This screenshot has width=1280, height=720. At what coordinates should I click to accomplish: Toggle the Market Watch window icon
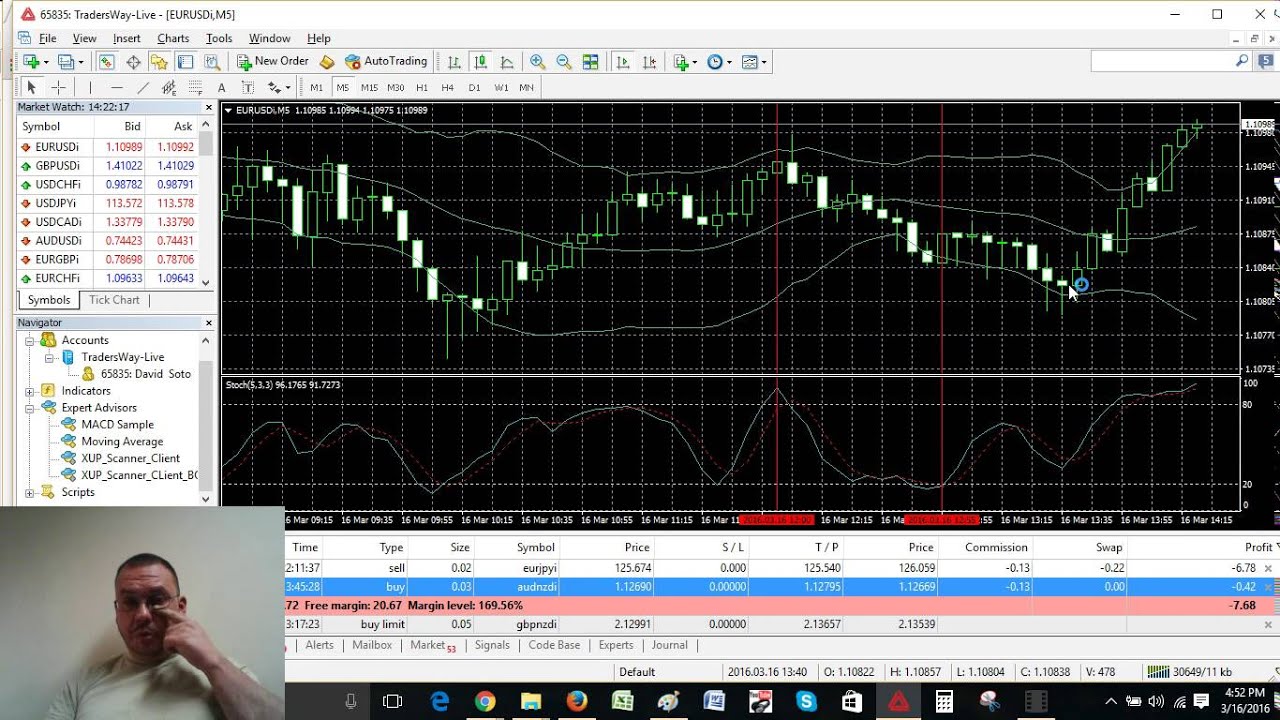click(106, 61)
